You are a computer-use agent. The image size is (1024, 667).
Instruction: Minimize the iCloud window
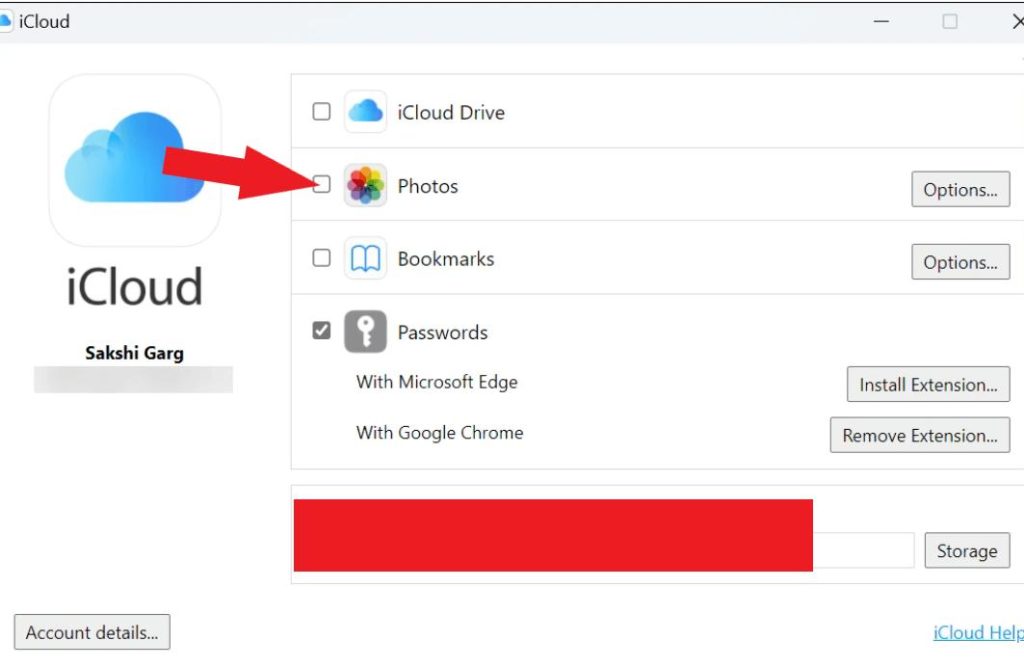click(x=882, y=21)
